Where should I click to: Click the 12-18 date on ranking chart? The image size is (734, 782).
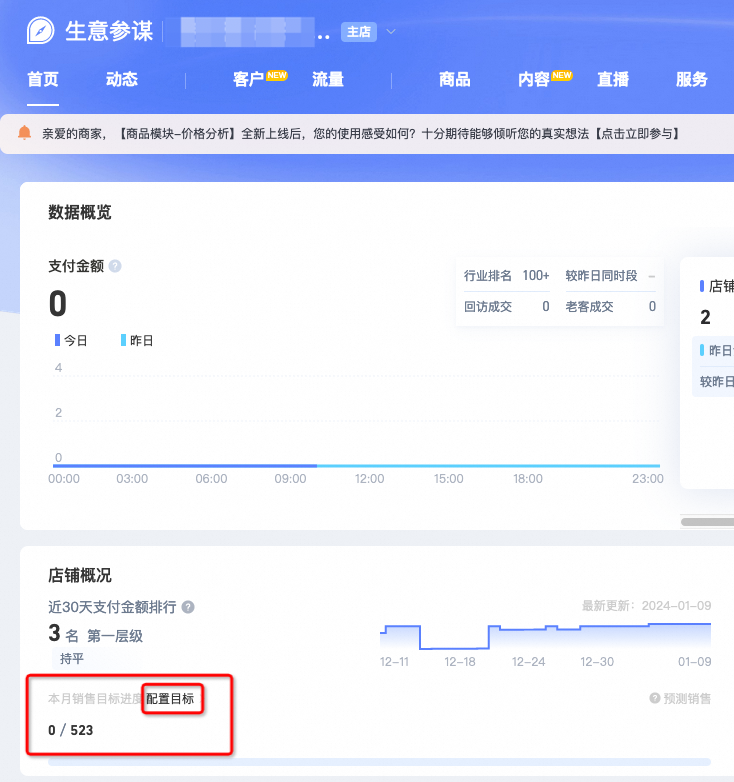coord(460,662)
